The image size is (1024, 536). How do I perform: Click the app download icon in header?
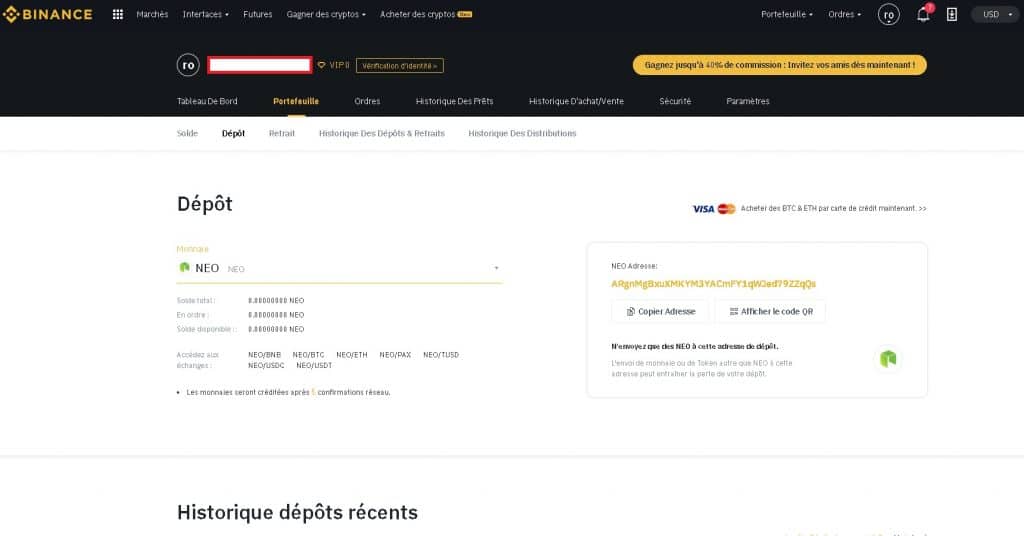click(x=952, y=14)
